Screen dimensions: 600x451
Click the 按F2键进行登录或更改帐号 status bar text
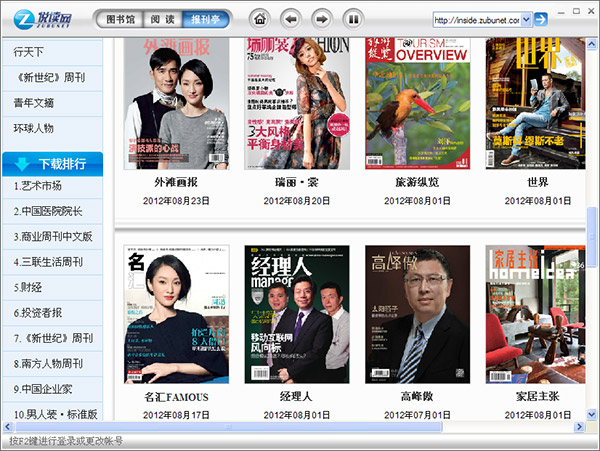[x=66, y=441]
